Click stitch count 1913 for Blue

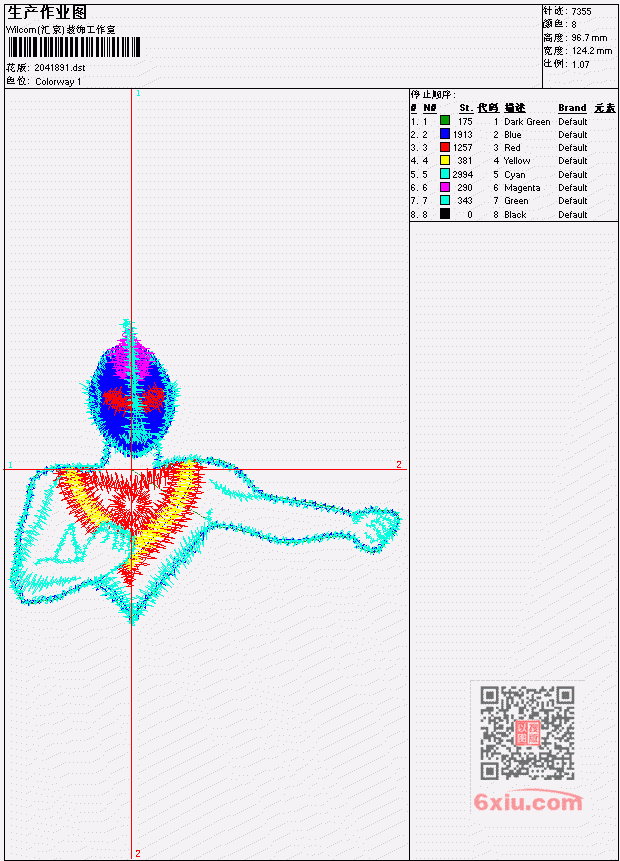click(462, 135)
